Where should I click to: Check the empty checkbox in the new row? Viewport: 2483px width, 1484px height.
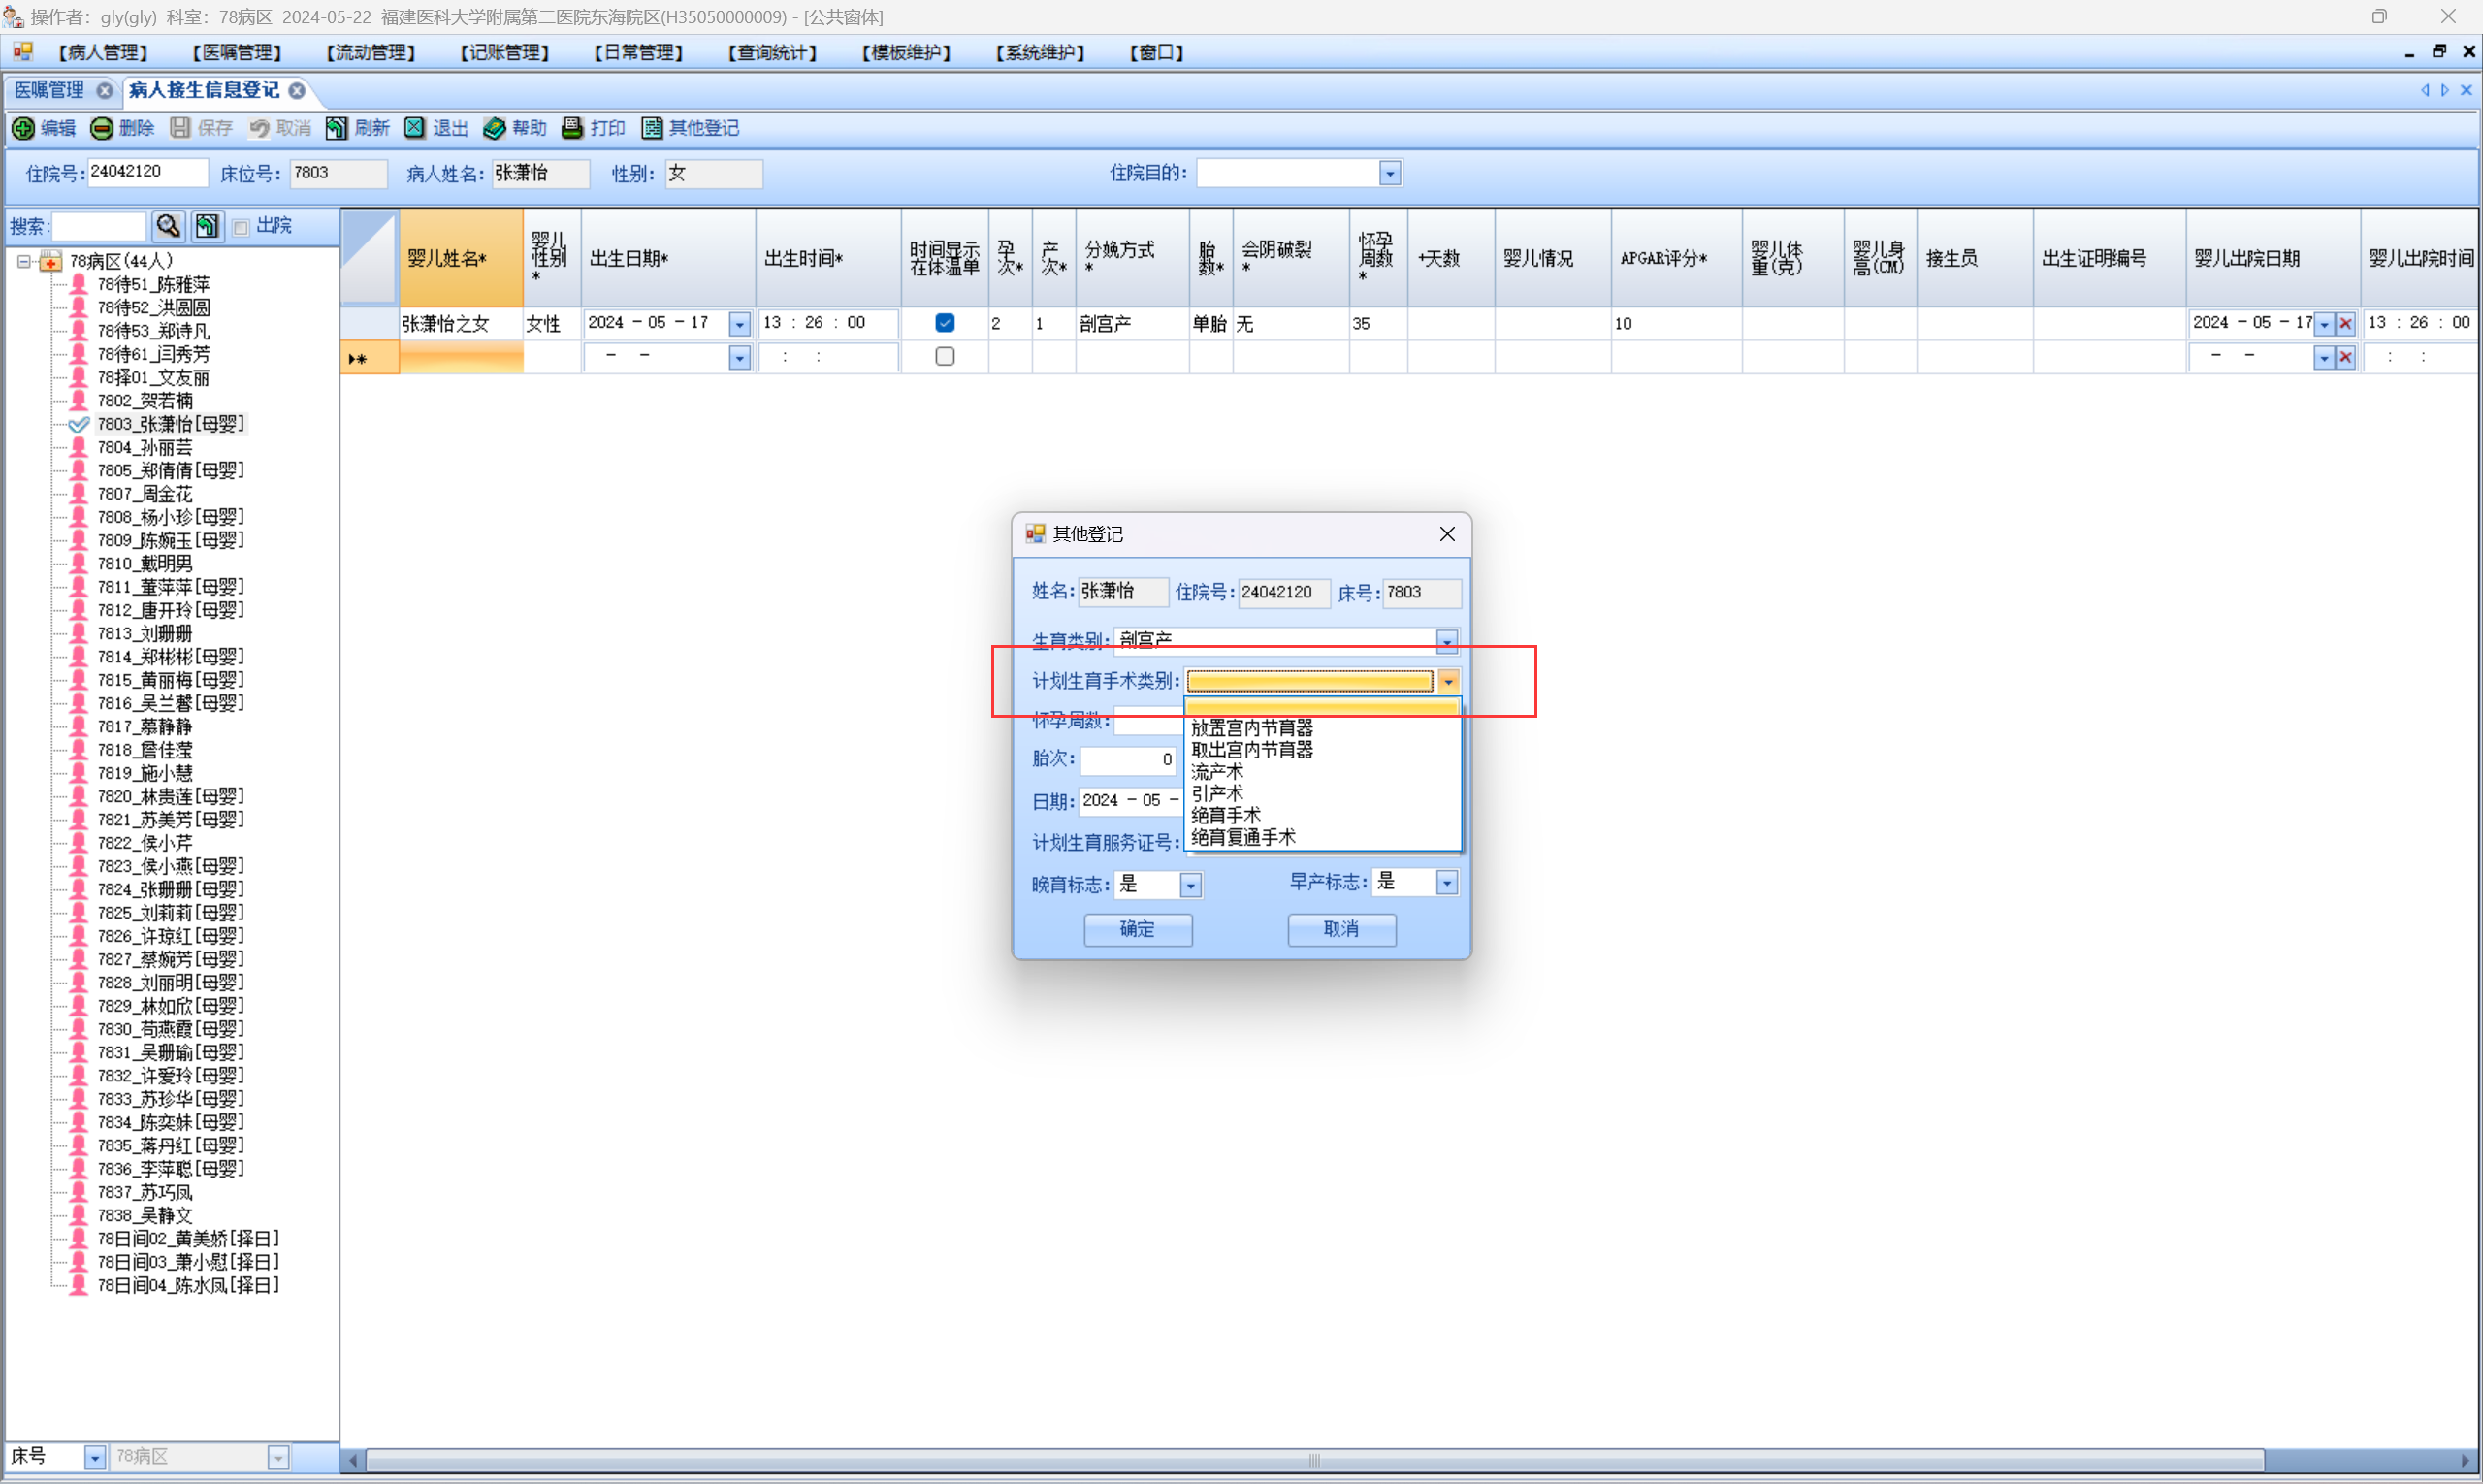(944, 357)
